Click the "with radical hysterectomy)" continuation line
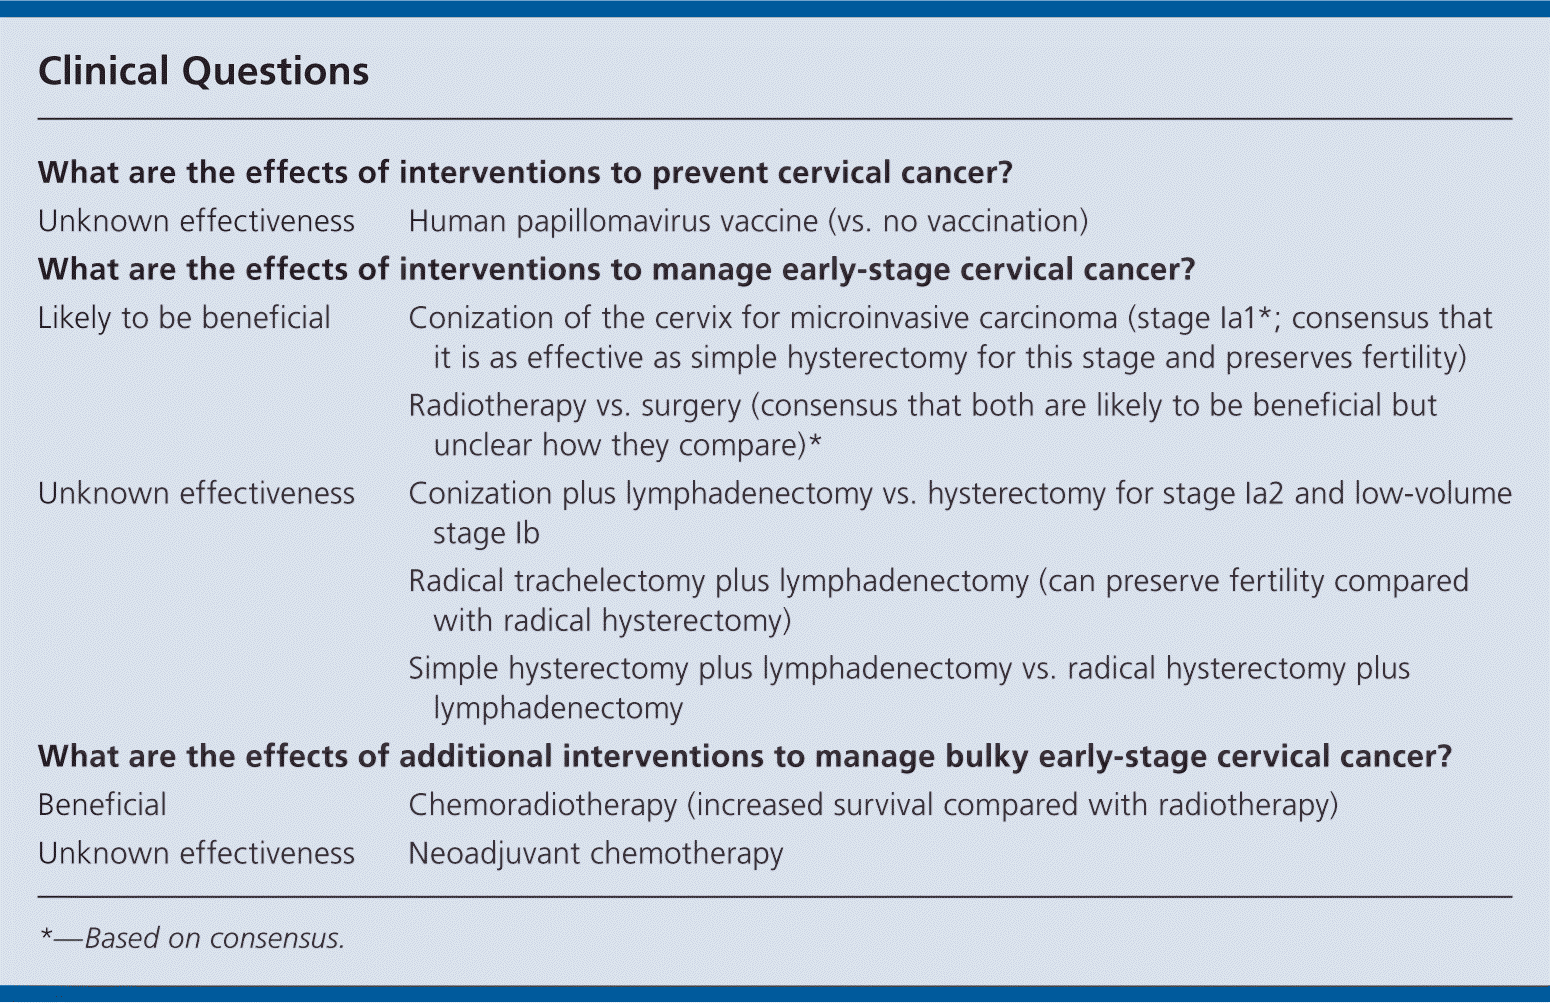 click(x=612, y=621)
